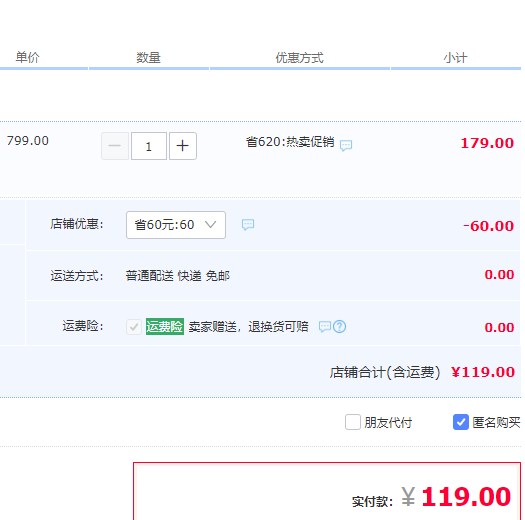Toggle the 运费险 seller-gift checkbox
The height and width of the screenshot is (520, 525).
pos(134,326)
